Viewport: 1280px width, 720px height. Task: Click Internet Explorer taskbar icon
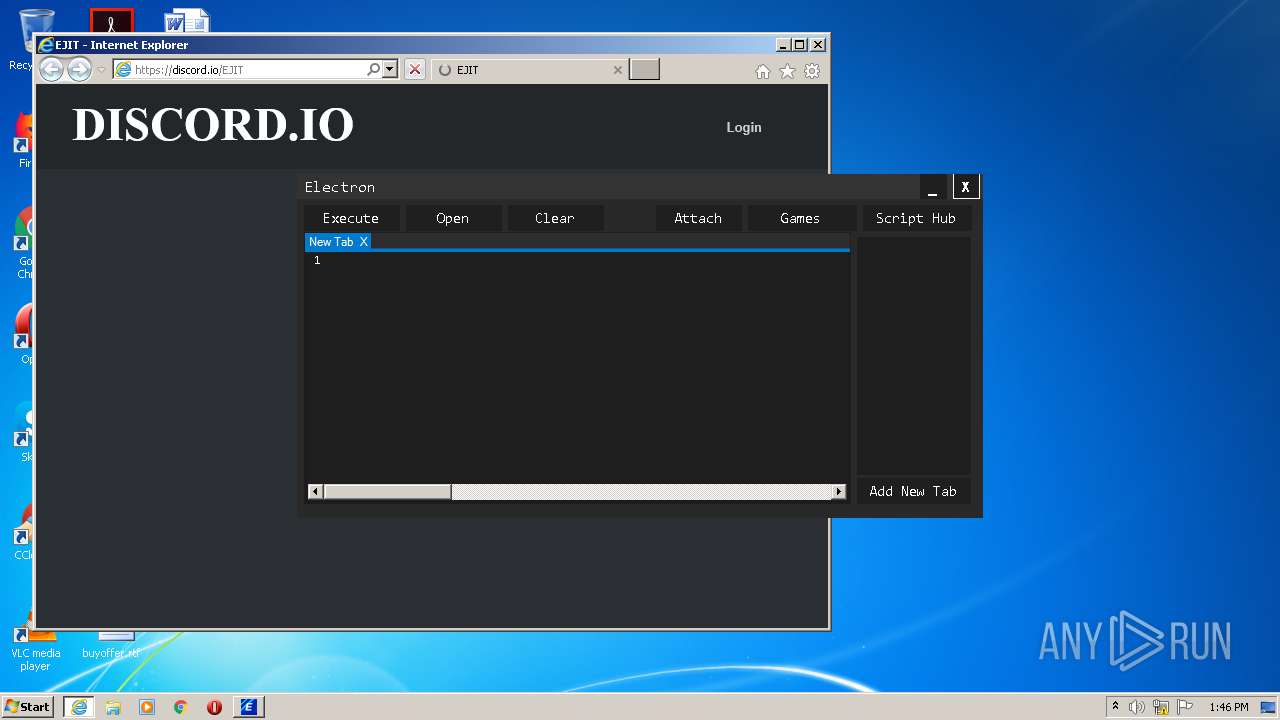78,707
